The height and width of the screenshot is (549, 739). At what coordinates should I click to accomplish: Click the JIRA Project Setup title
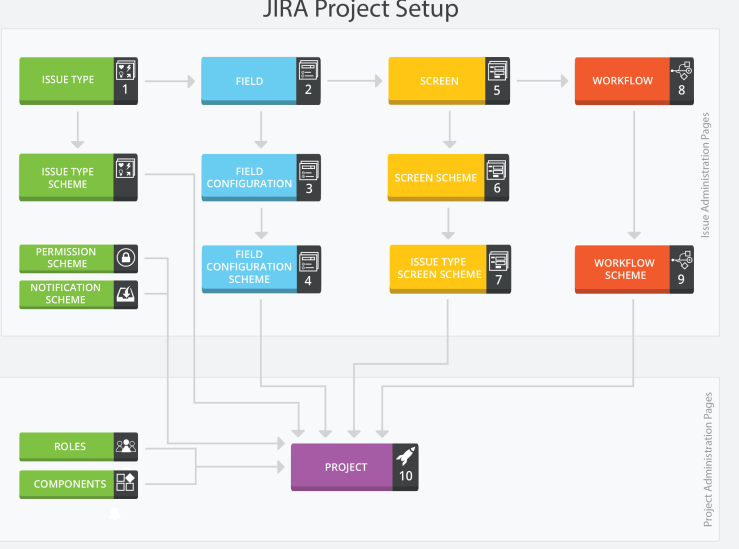point(360,10)
